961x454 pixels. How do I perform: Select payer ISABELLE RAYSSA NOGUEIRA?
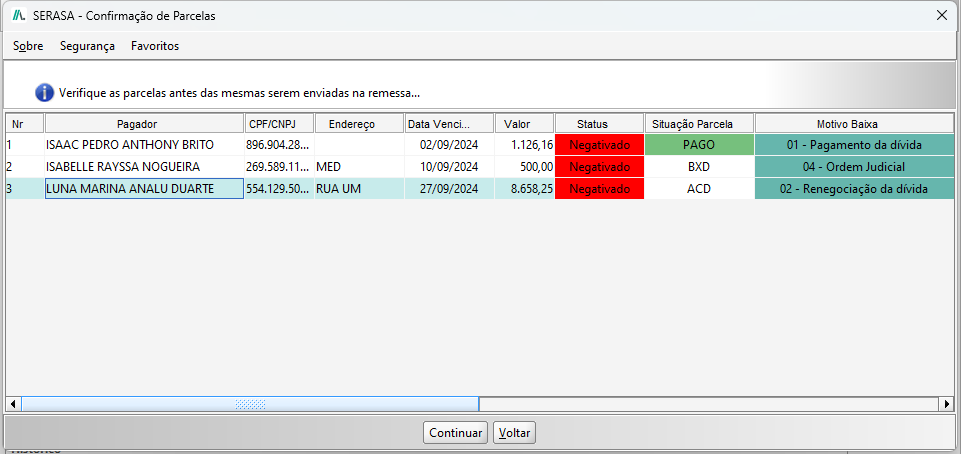pos(144,167)
